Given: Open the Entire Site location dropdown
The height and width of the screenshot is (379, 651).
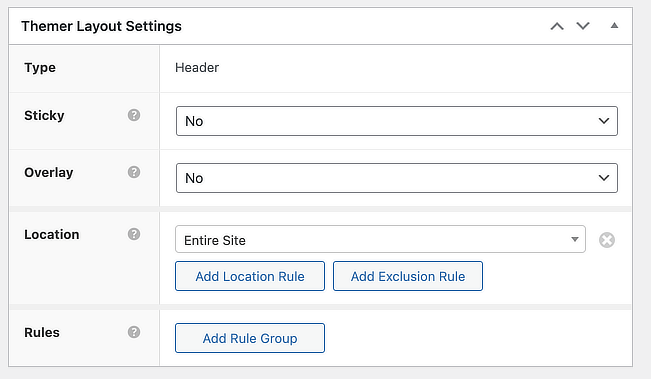Looking at the screenshot, I should (380, 239).
